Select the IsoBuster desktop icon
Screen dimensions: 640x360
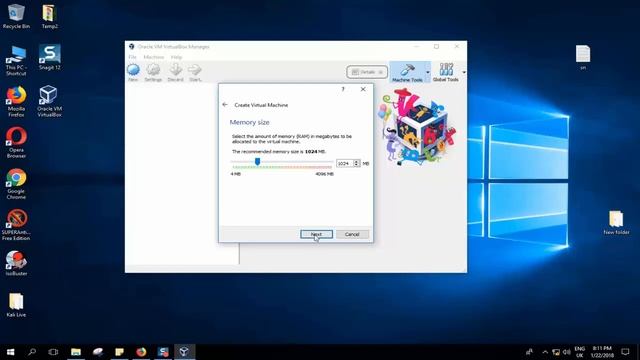(x=16, y=263)
